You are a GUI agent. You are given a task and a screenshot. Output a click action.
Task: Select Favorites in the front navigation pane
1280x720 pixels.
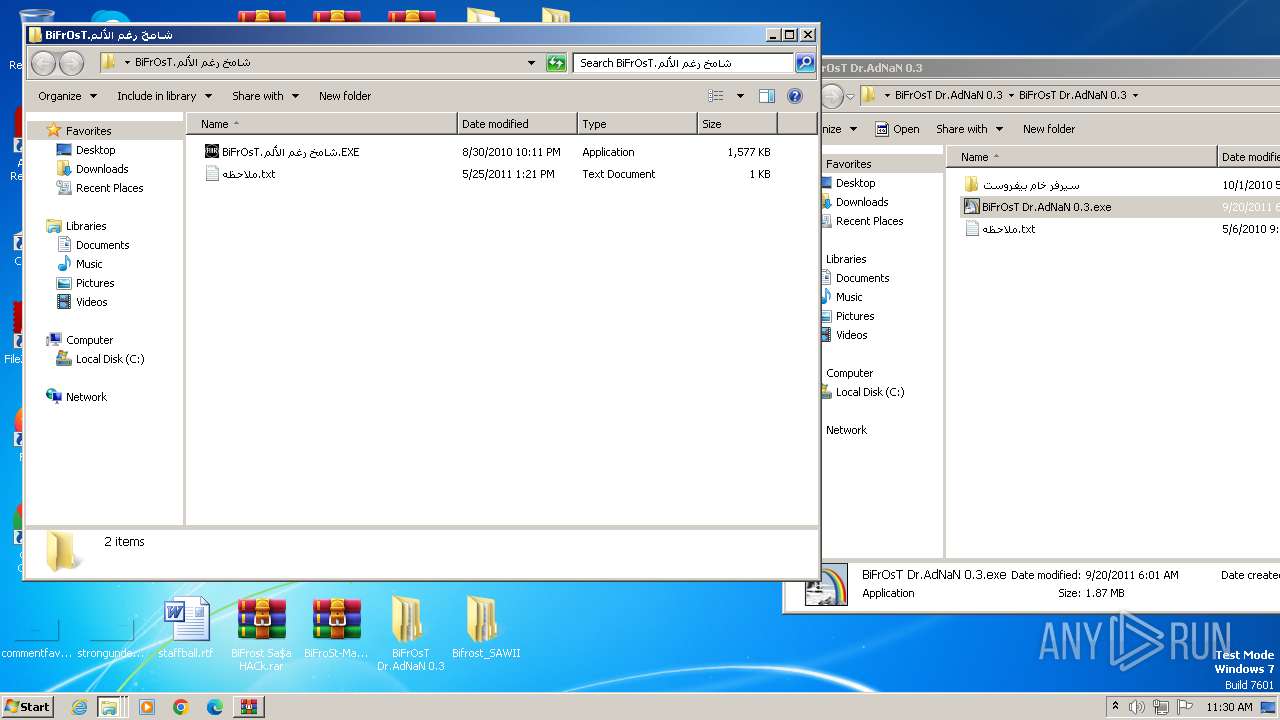[88, 131]
